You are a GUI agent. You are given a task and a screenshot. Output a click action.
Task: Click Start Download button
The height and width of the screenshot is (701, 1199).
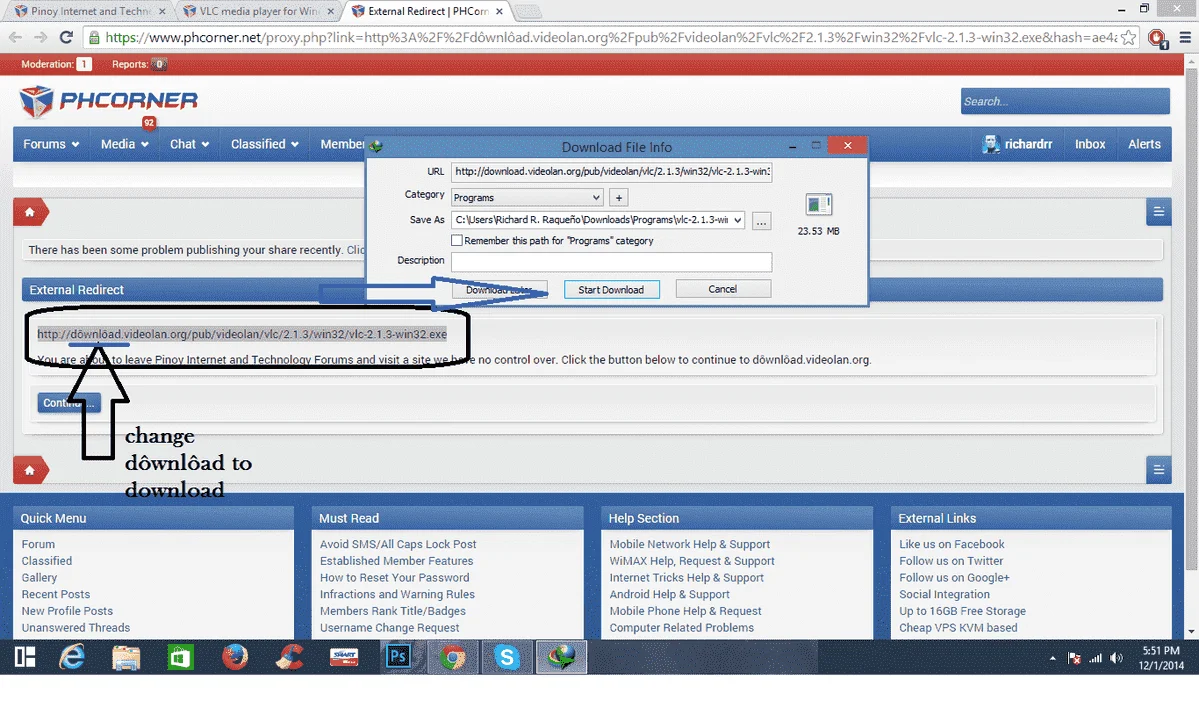(612, 290)
